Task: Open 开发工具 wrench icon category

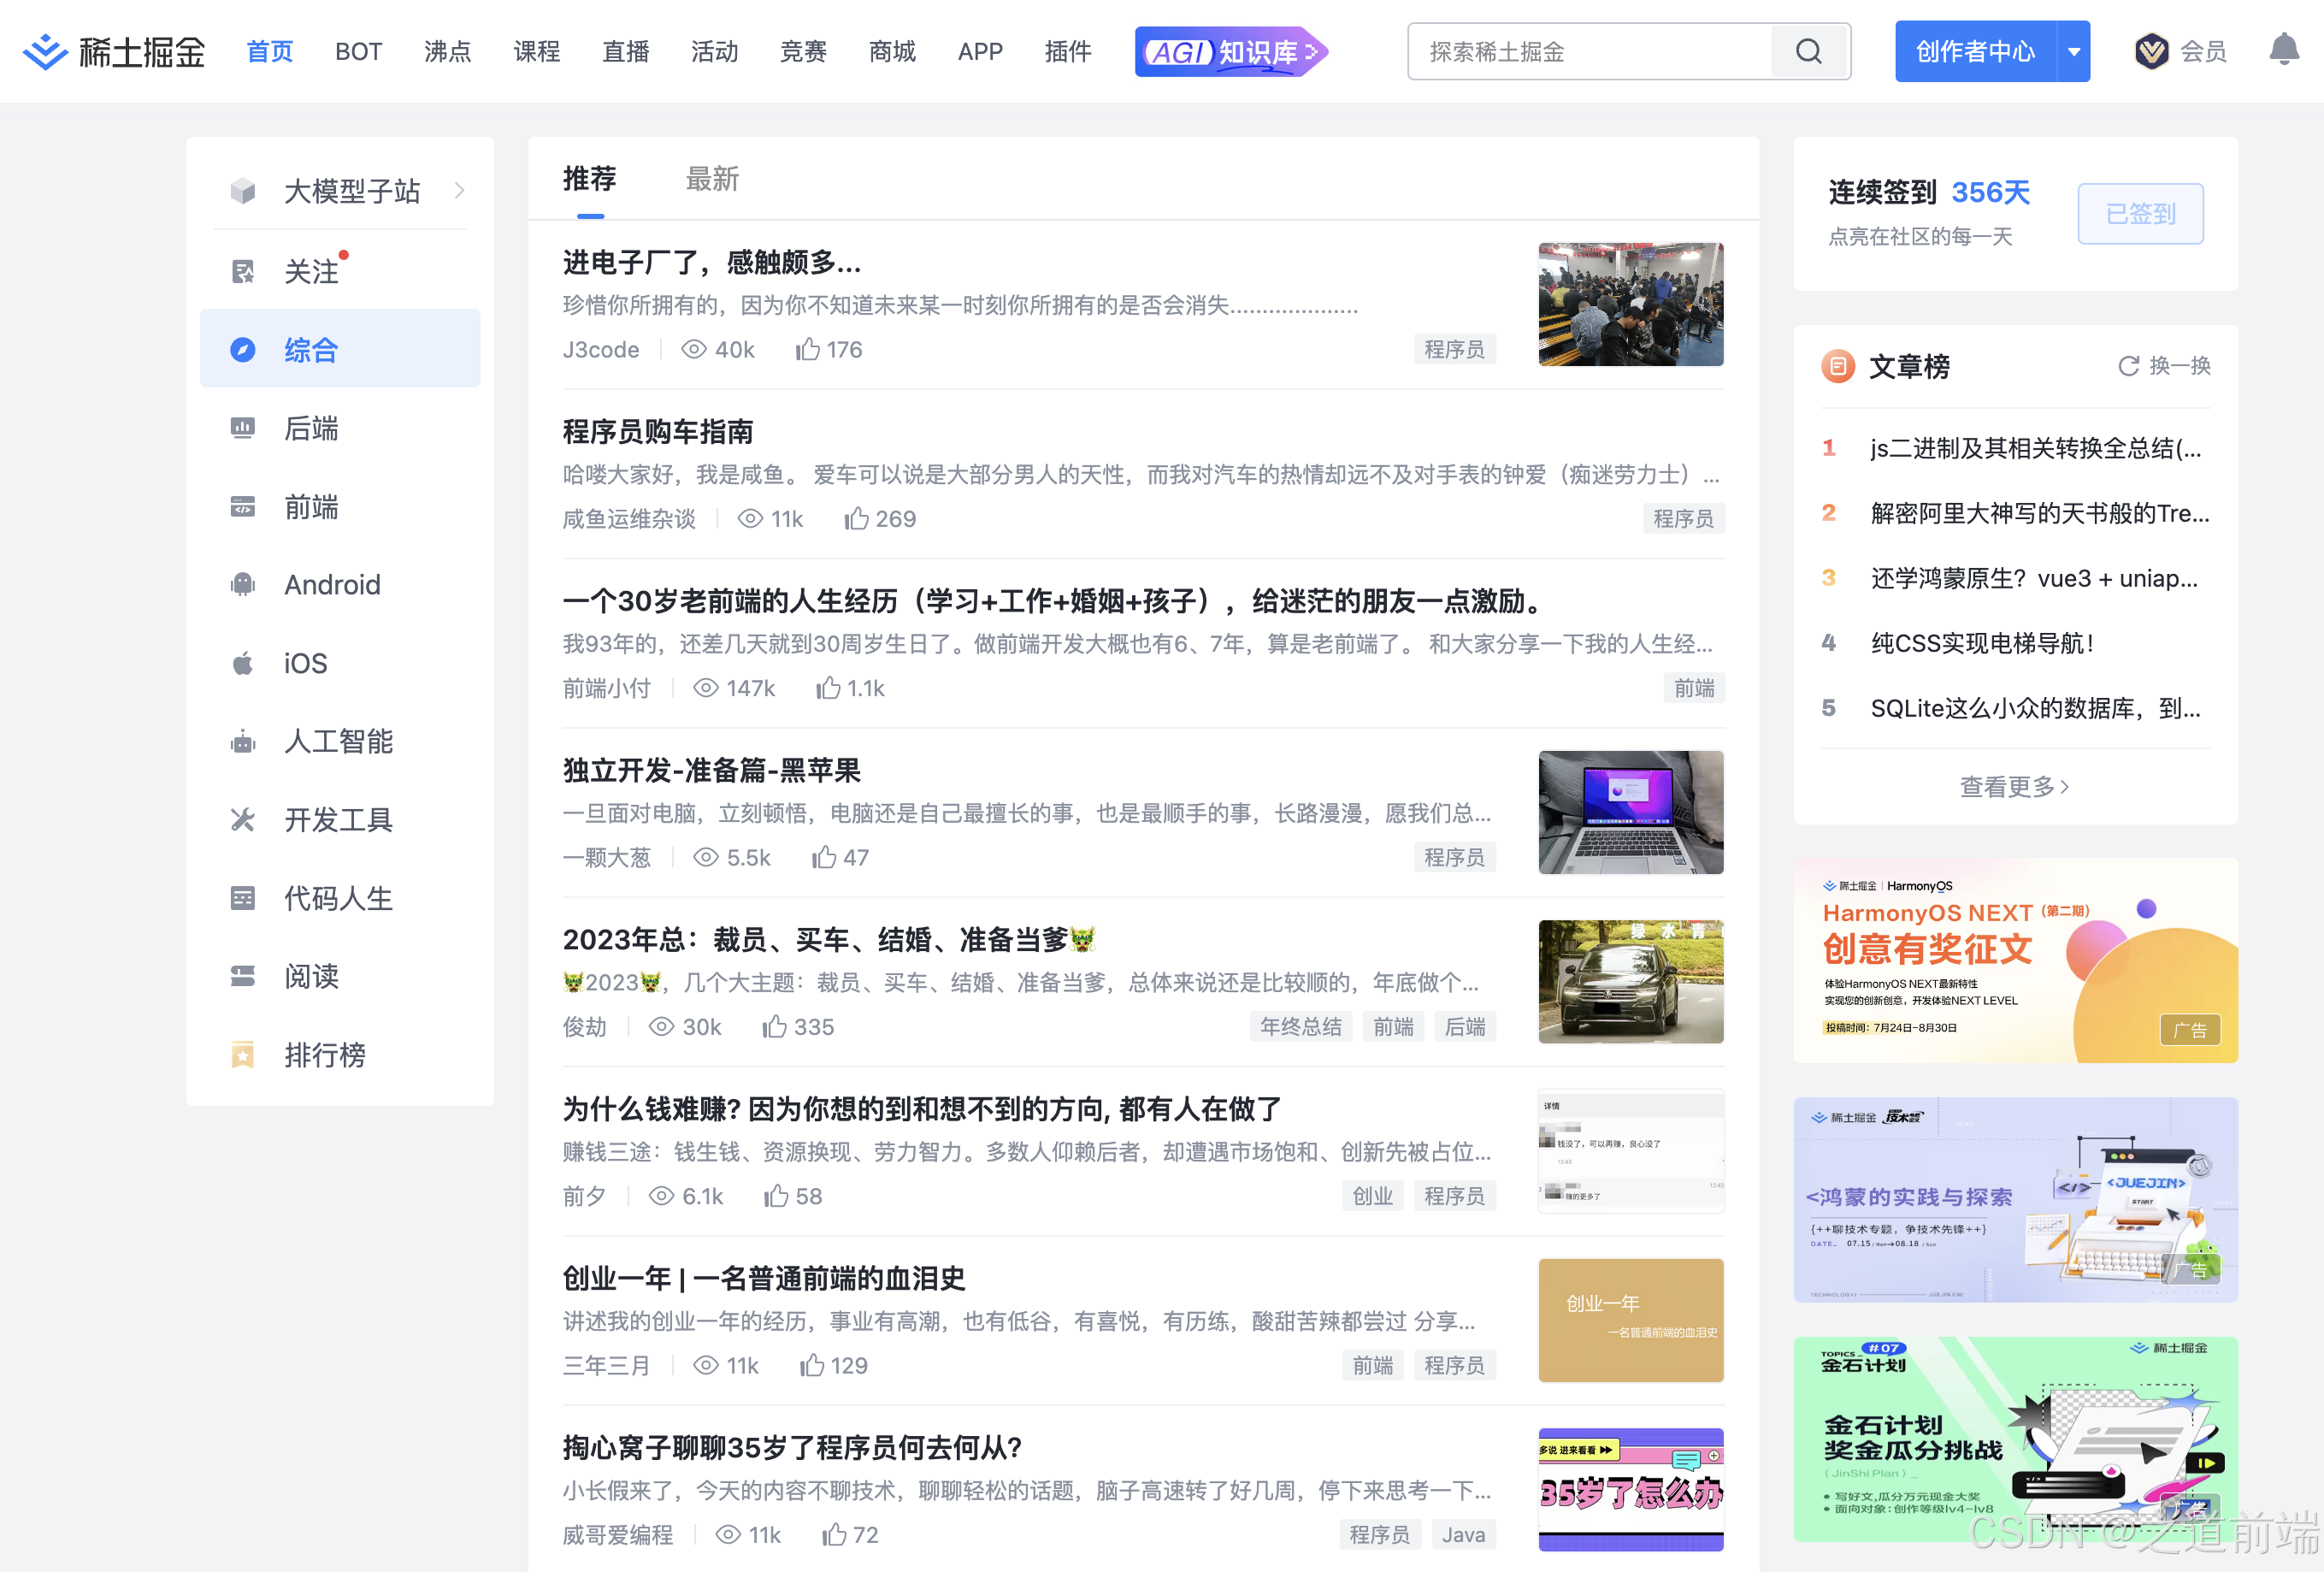Action: coord(243,820)
